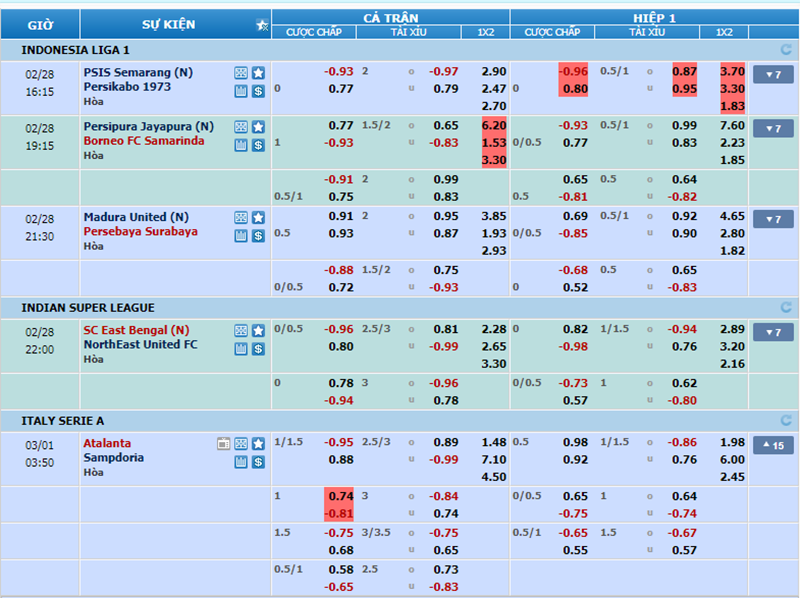Refresh Italy Serie A odds
800x598 pixels.
coord(785,421)
